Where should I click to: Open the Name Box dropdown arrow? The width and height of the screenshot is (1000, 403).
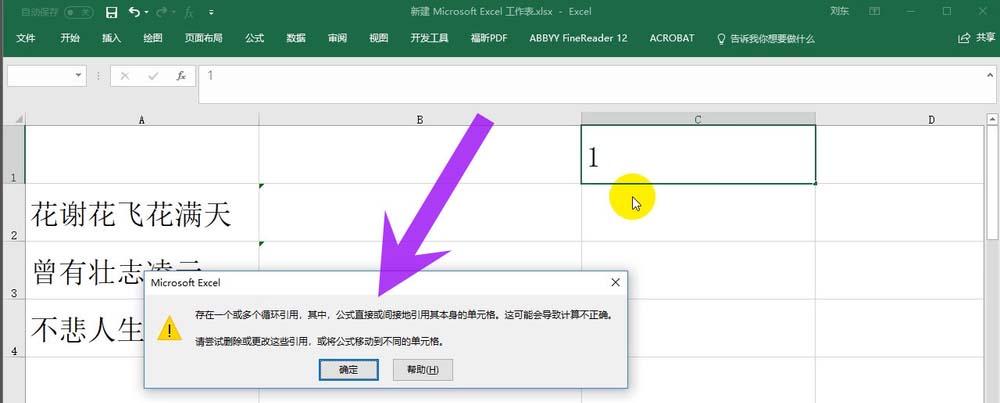[78, 75]
